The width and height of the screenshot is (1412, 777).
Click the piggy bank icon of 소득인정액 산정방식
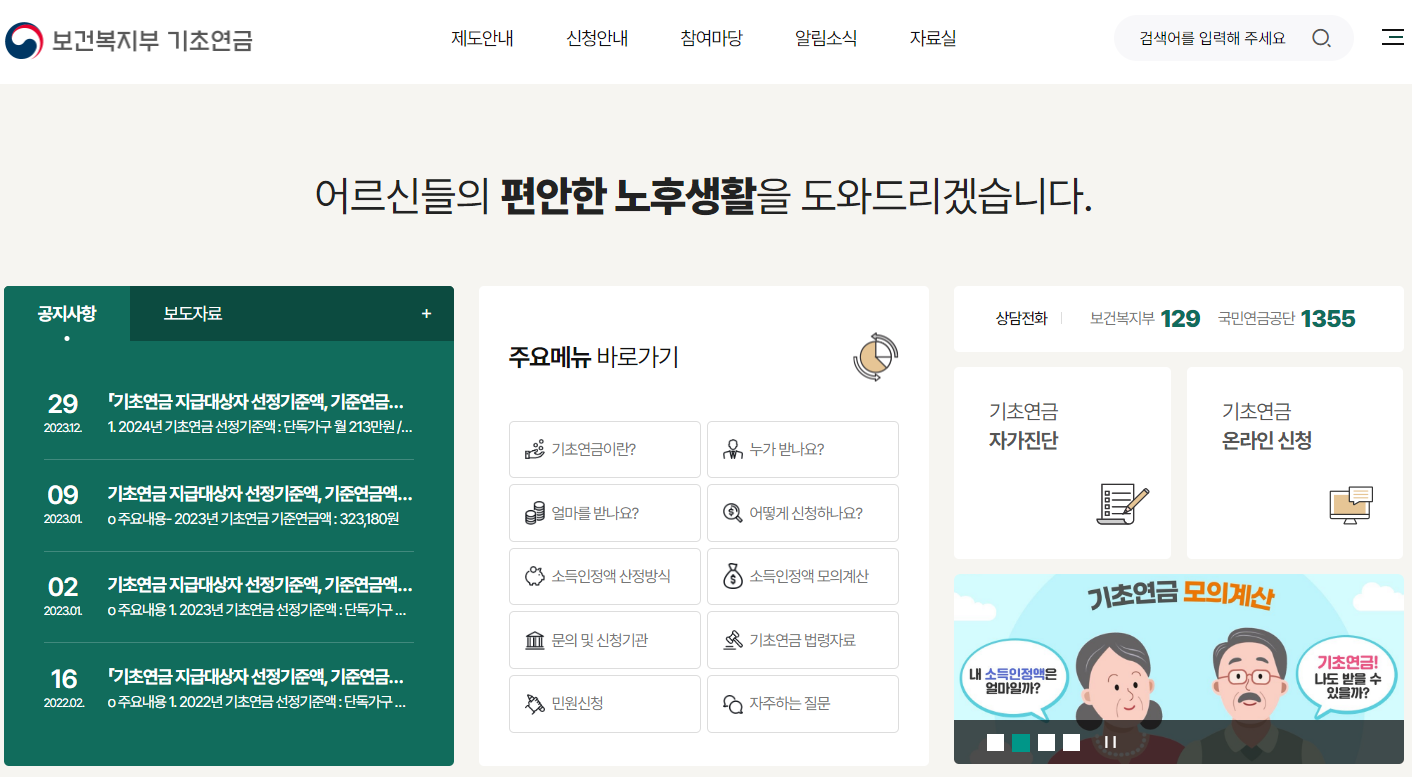tap(534, 576)
